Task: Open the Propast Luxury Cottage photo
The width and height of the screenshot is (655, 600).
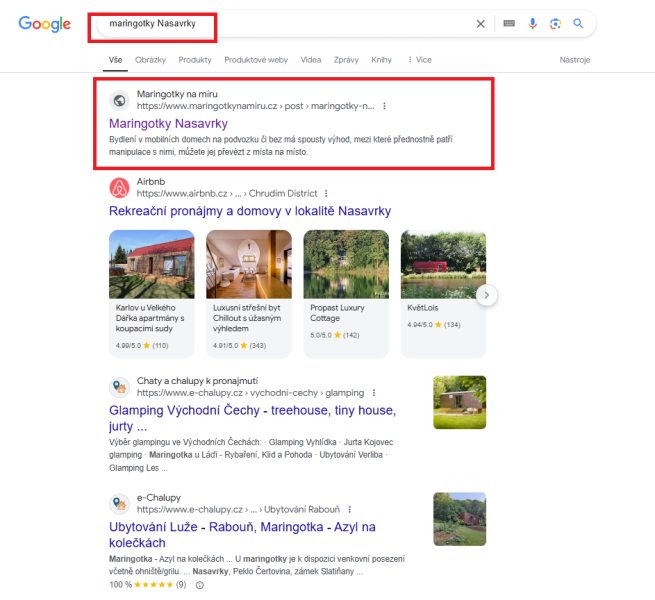Action: click(346, 264)
